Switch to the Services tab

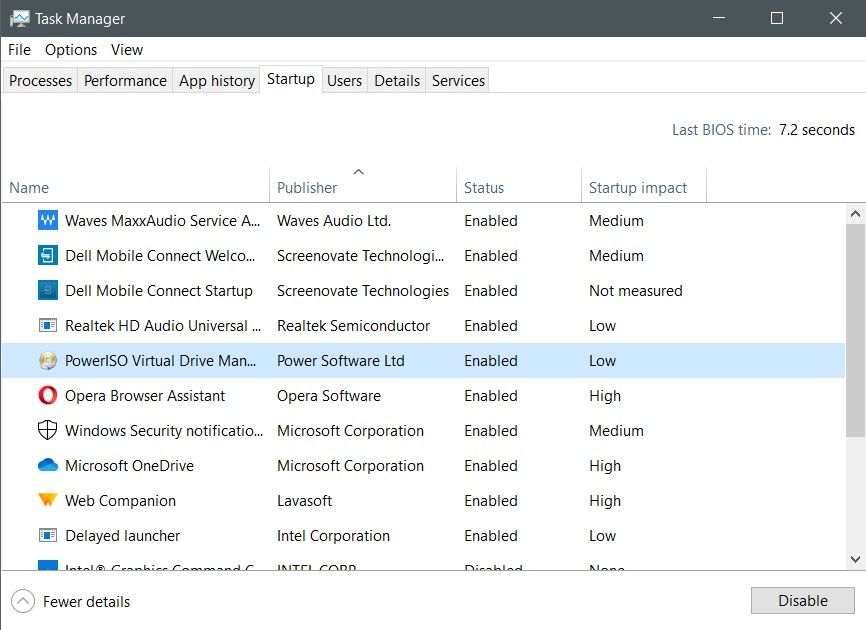[x=457, y=80]
